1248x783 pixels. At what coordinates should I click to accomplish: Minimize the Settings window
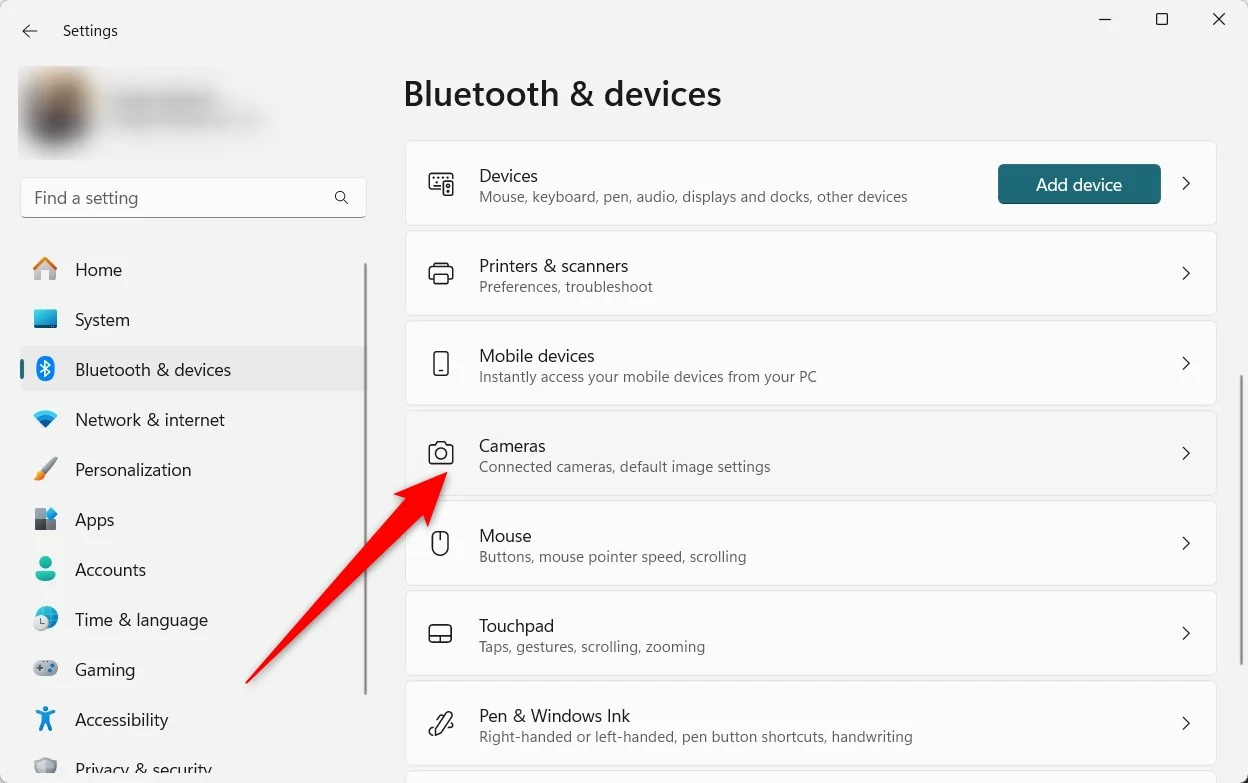click(1105, 19)
